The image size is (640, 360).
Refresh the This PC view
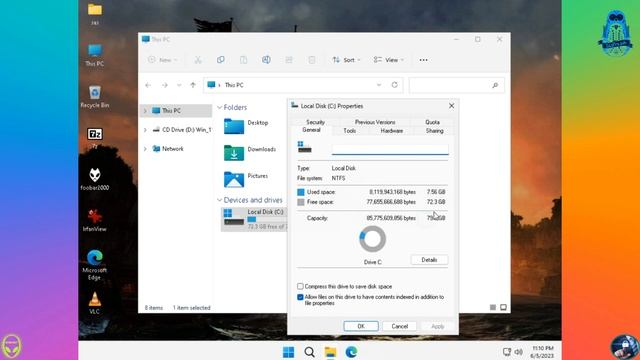pyautogui.click(x=394, y=85)
